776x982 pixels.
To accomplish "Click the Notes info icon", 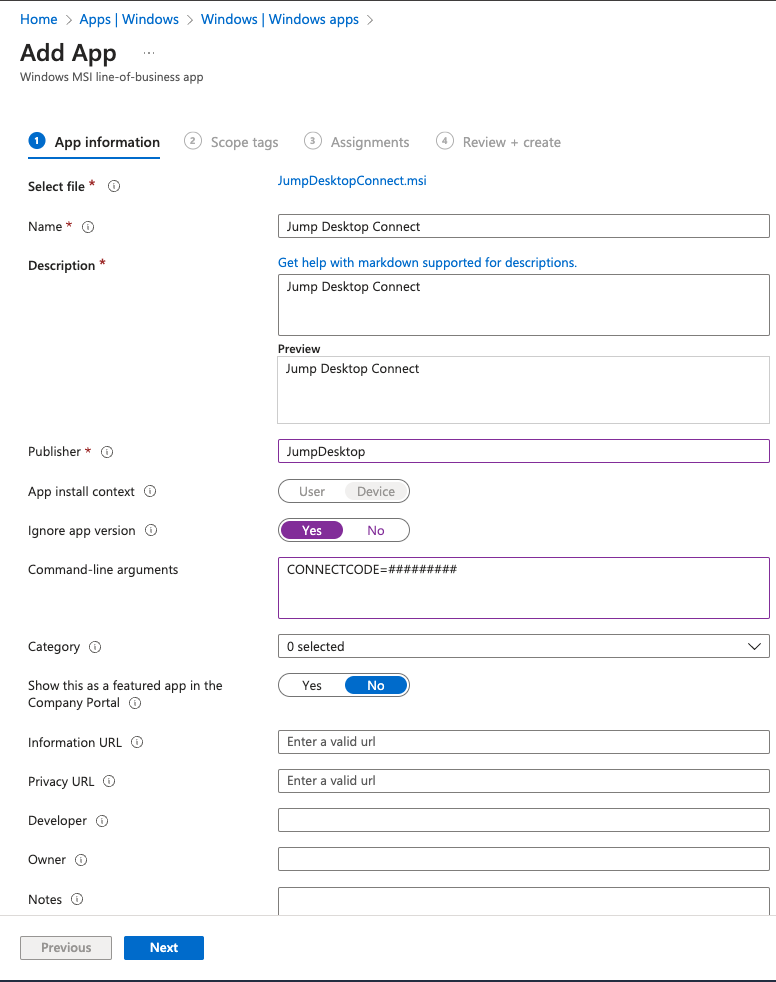I will 76,899.
